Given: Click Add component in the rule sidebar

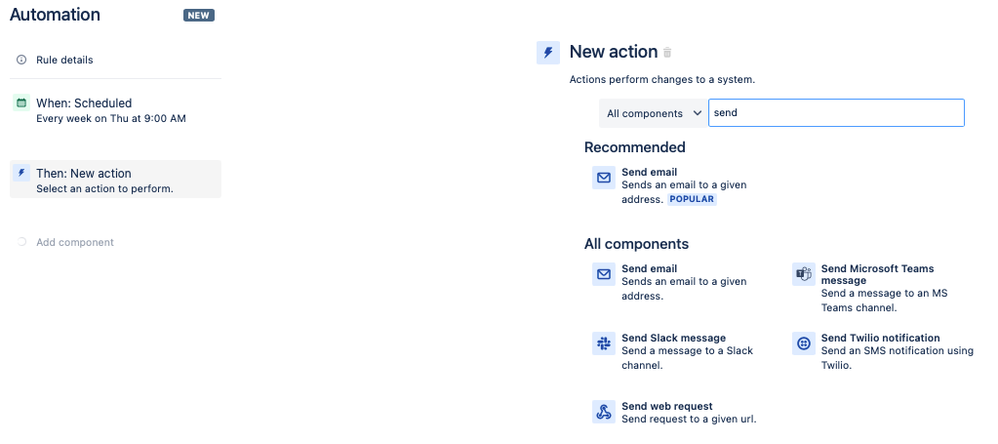Looking at the screenshot, I should click(74, 242).
